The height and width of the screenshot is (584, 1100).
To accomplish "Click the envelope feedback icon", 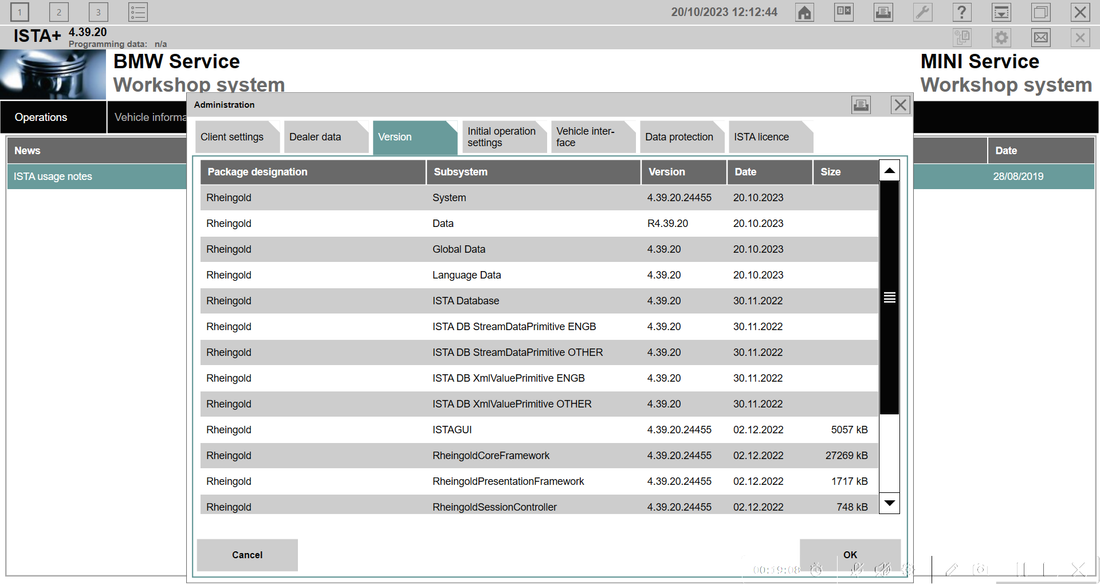I will 1041,38.
